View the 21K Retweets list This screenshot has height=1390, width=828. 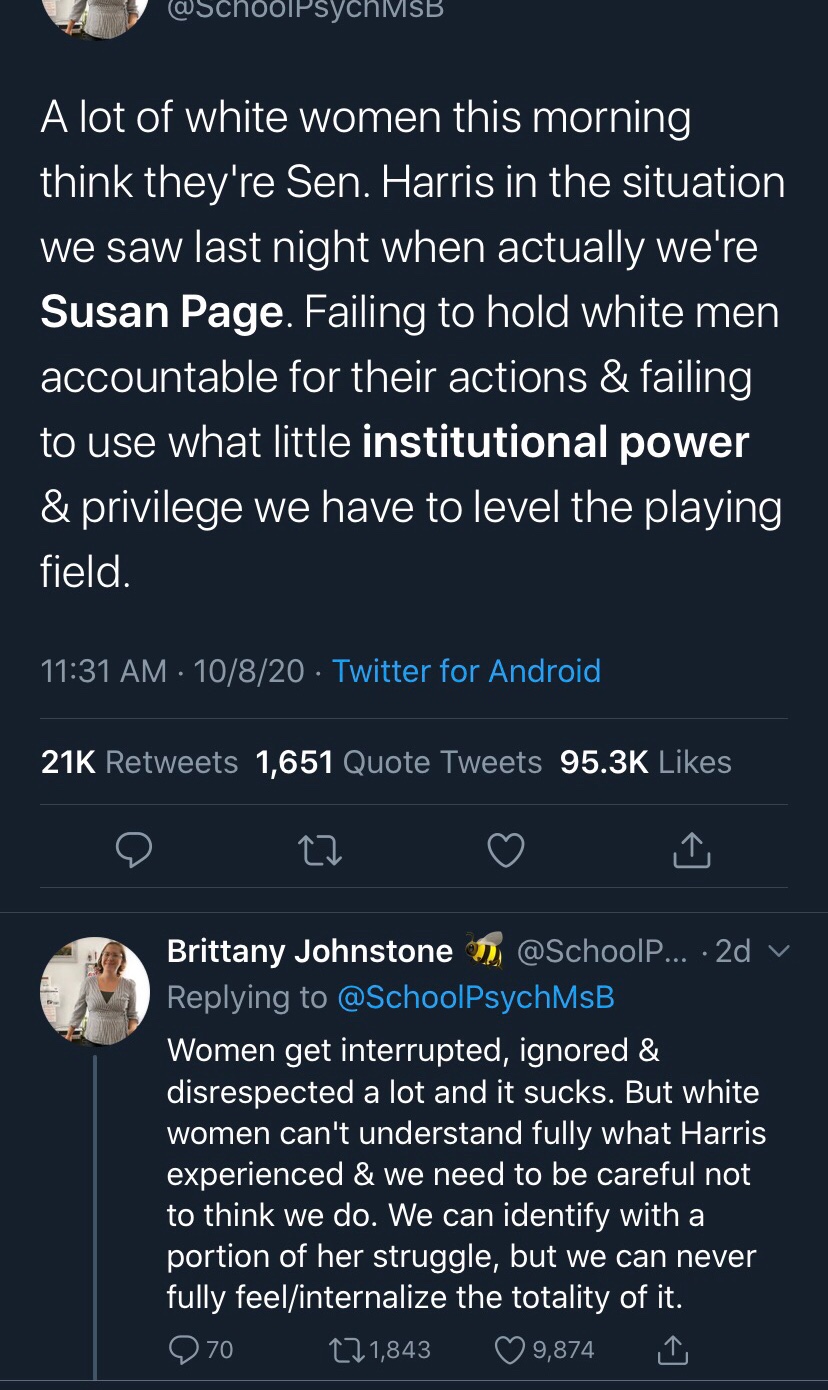[140, 762]
